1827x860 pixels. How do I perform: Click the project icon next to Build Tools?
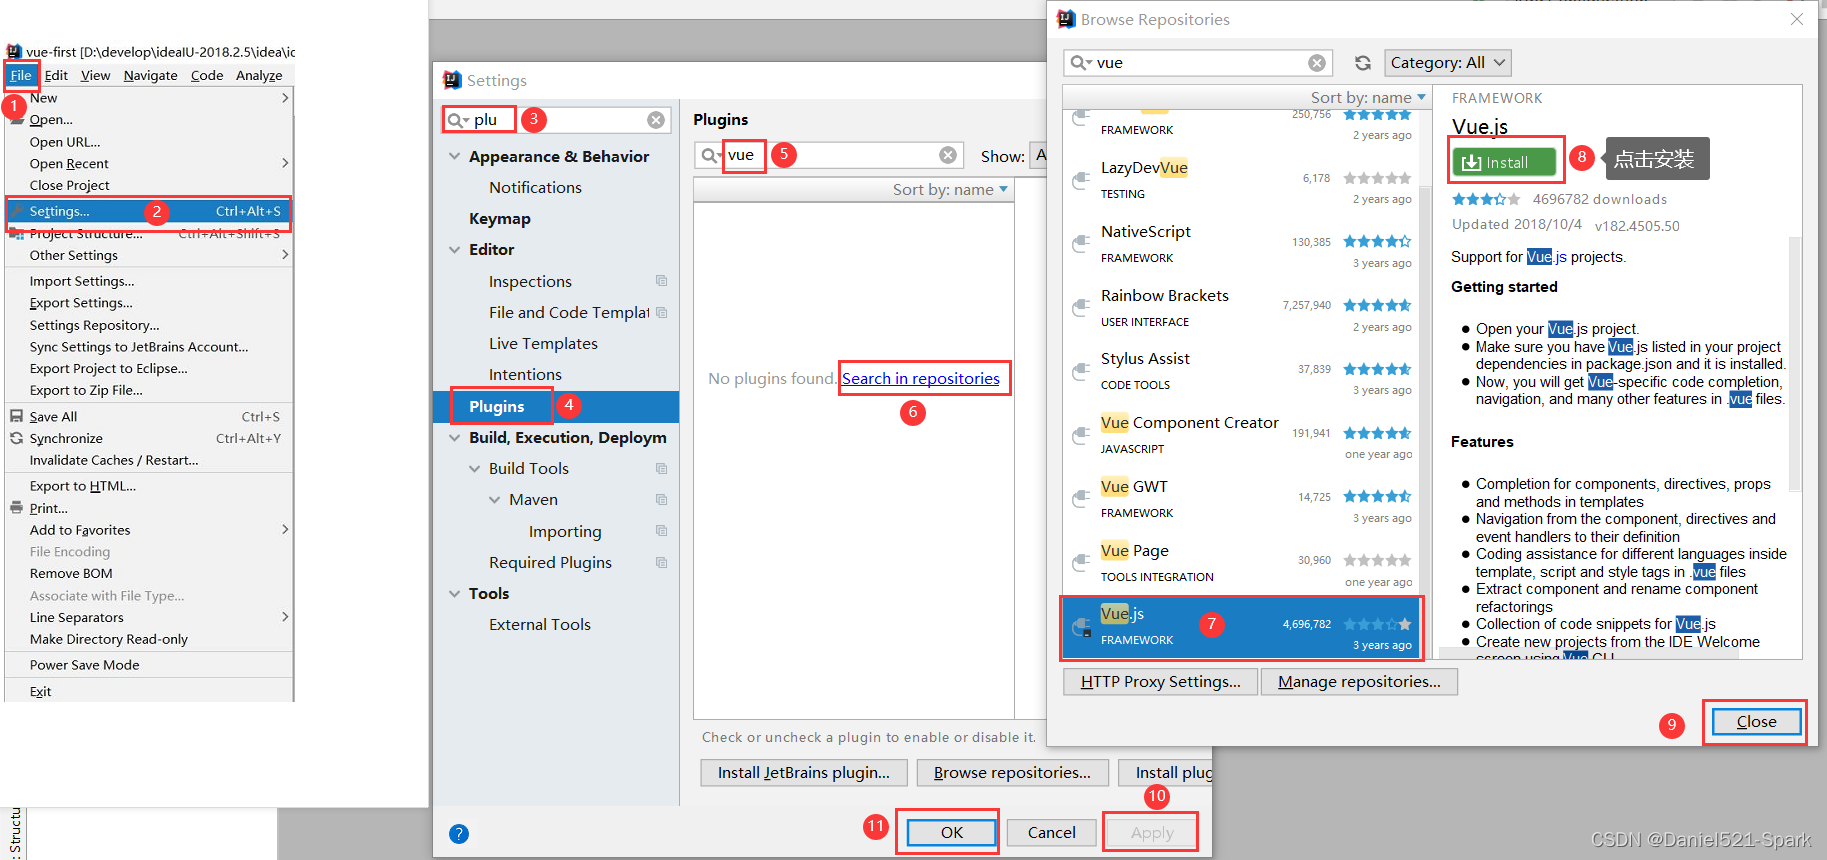(x=661, y=468)
